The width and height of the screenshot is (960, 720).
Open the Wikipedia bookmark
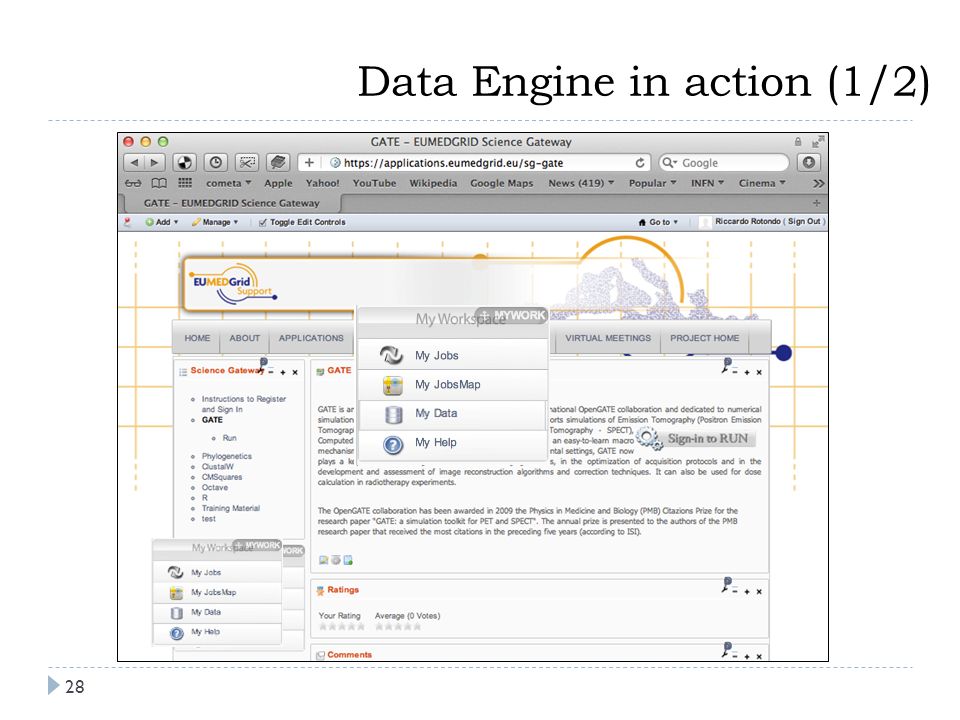pos(433,183)
